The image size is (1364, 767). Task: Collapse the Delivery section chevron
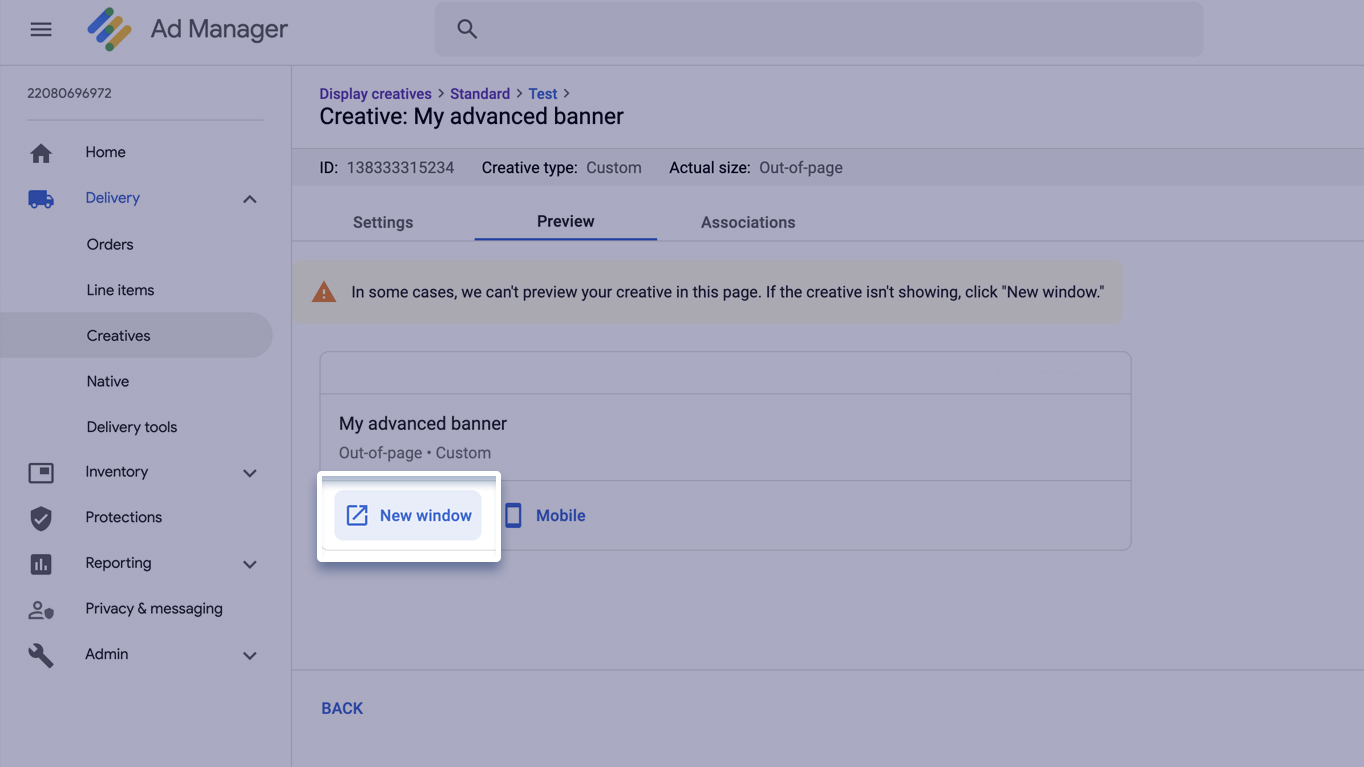pyautogui.click(x=250, y=199)
